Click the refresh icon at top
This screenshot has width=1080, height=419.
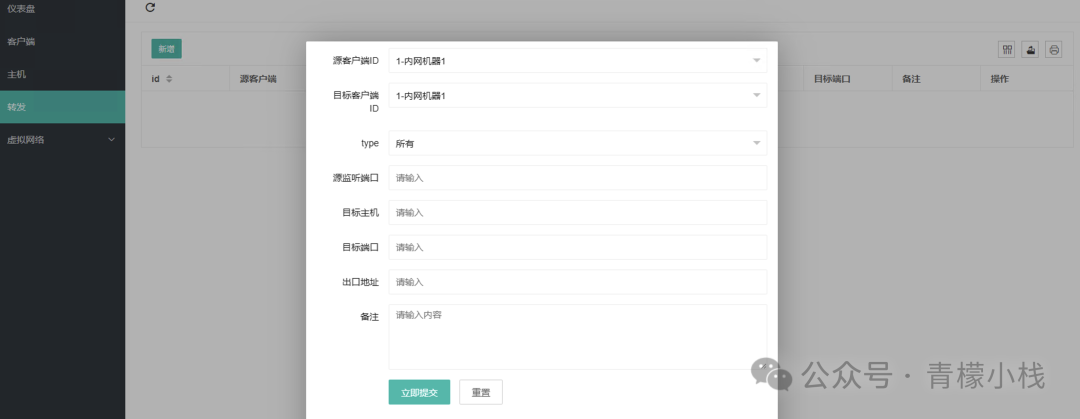tap(150, 8)
